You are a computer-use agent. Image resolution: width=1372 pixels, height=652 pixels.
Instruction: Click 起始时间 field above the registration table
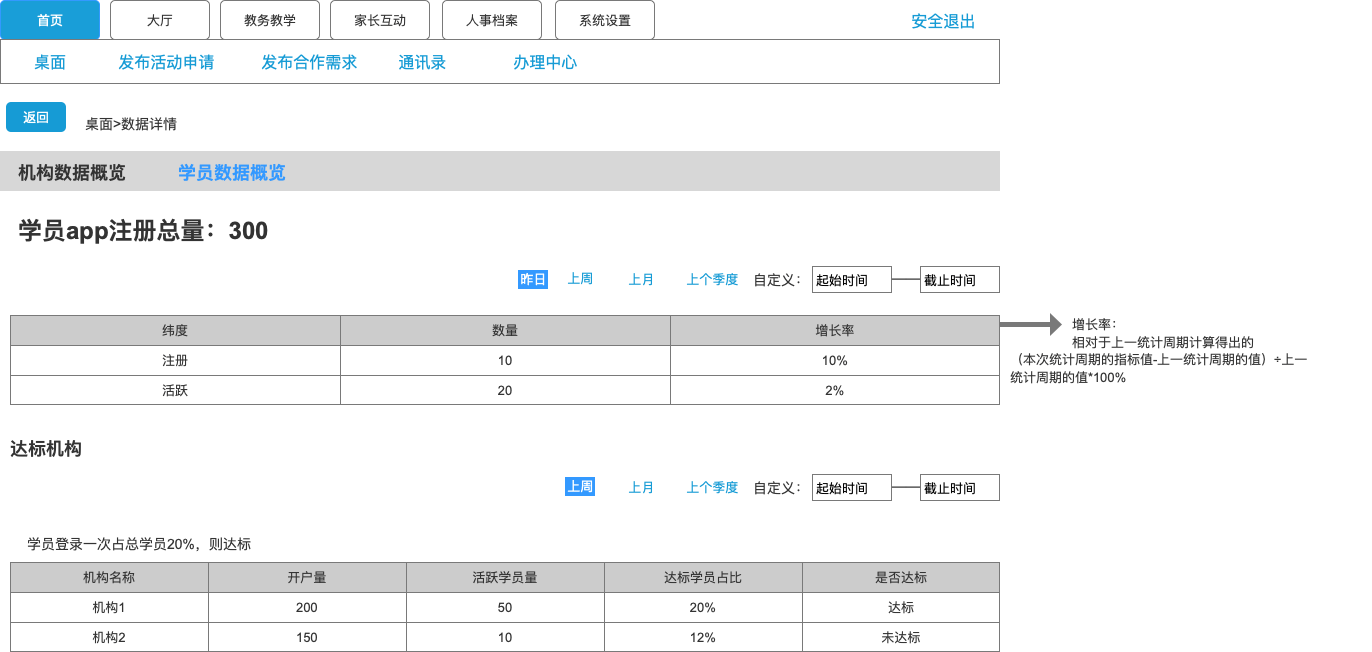click(851, 280)
